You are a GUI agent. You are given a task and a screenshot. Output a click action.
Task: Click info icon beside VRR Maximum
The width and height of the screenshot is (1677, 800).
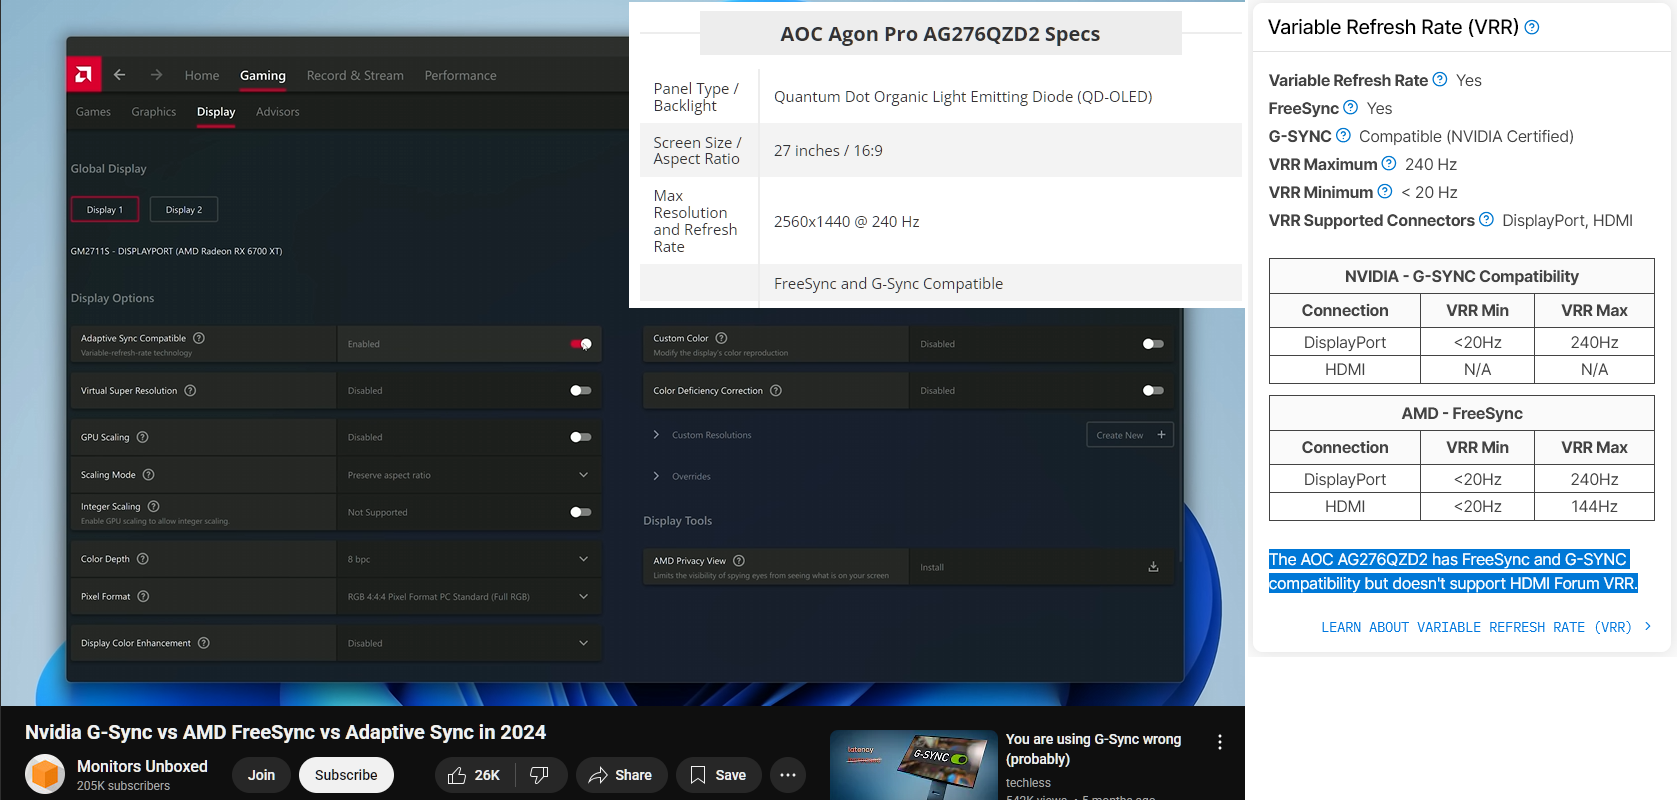pyautogui.click(x=1389, y=163)
